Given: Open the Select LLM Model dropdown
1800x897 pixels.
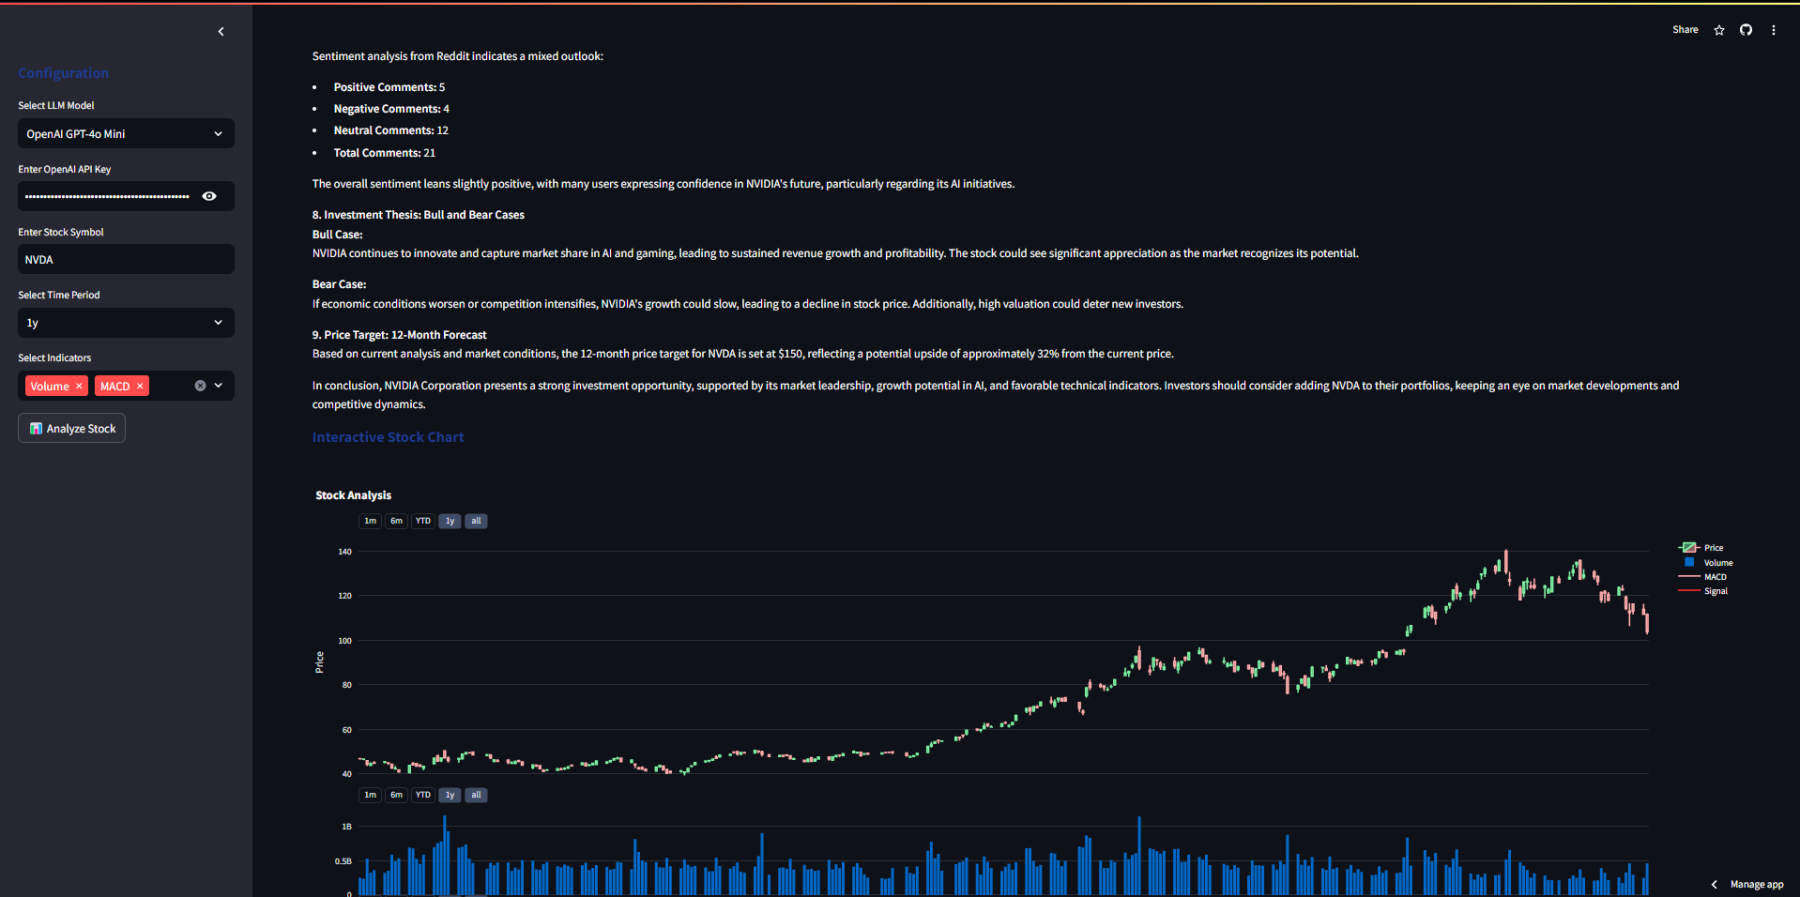Looking at the screenshot, I should [x=126, y=134].
